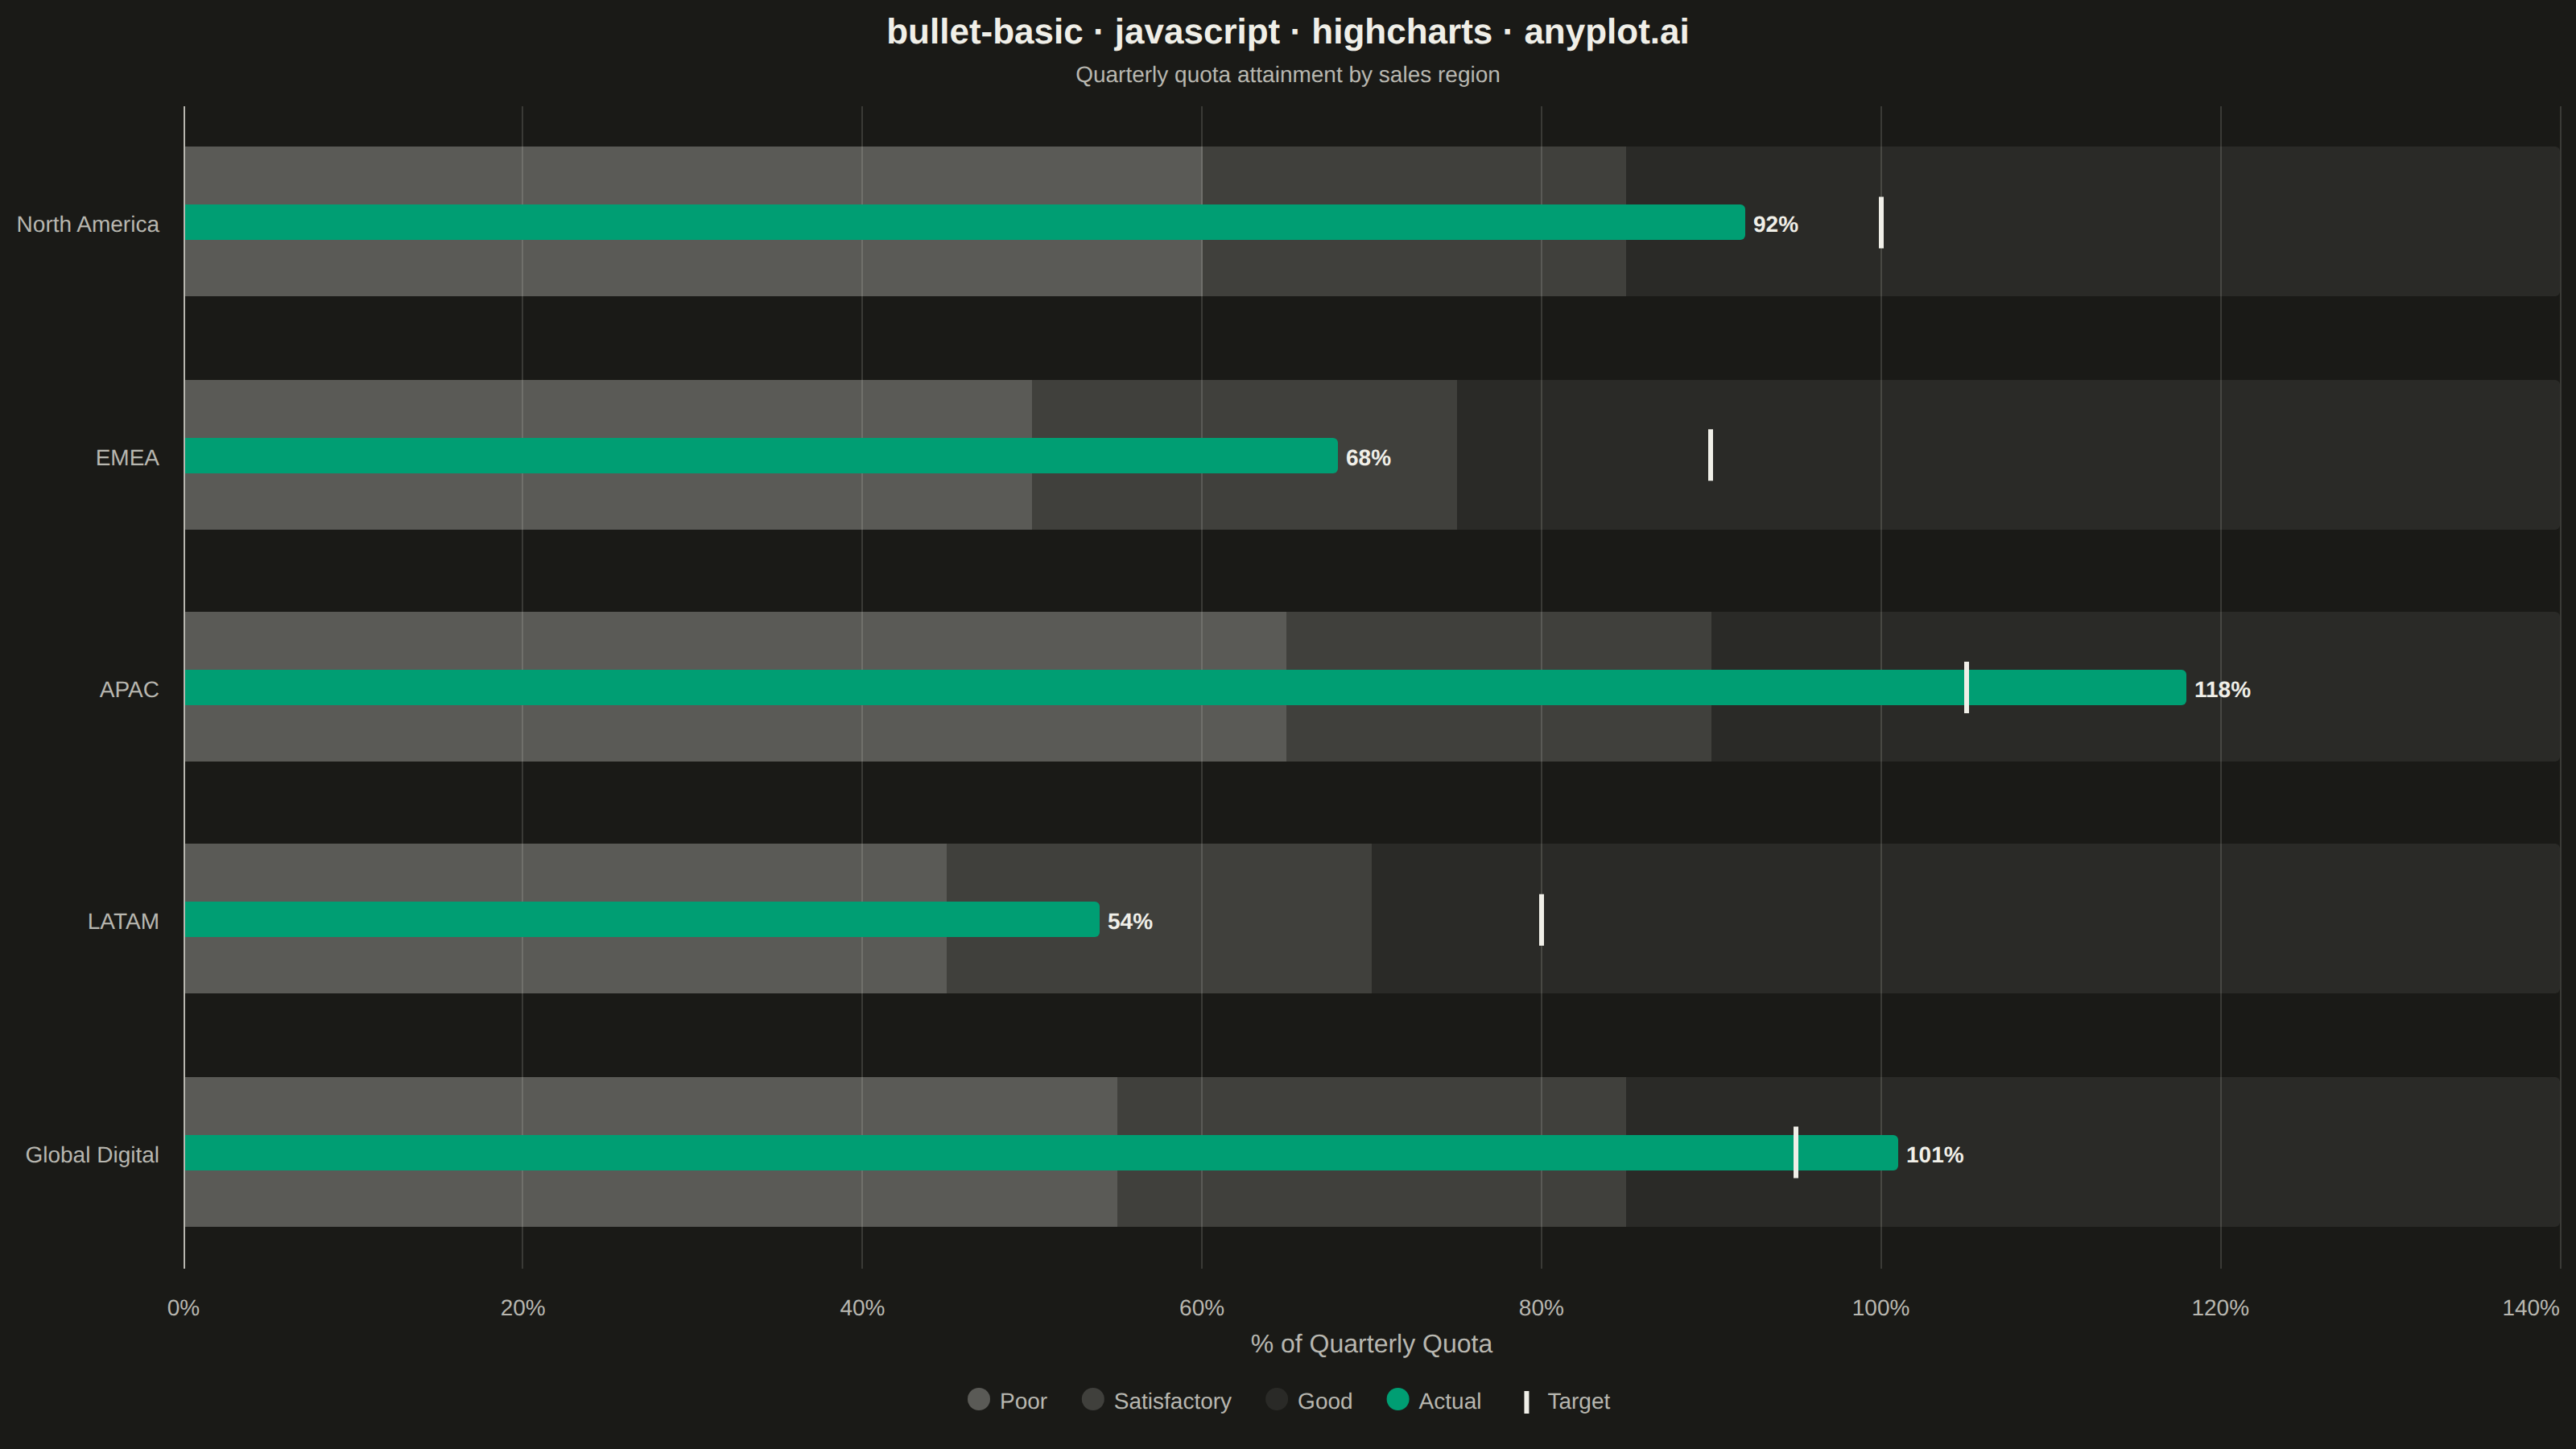The width and height of the screenshot is (2576, 1449).
Task: Select the APAC green actual bar
Action: [x=1185, y=688]
